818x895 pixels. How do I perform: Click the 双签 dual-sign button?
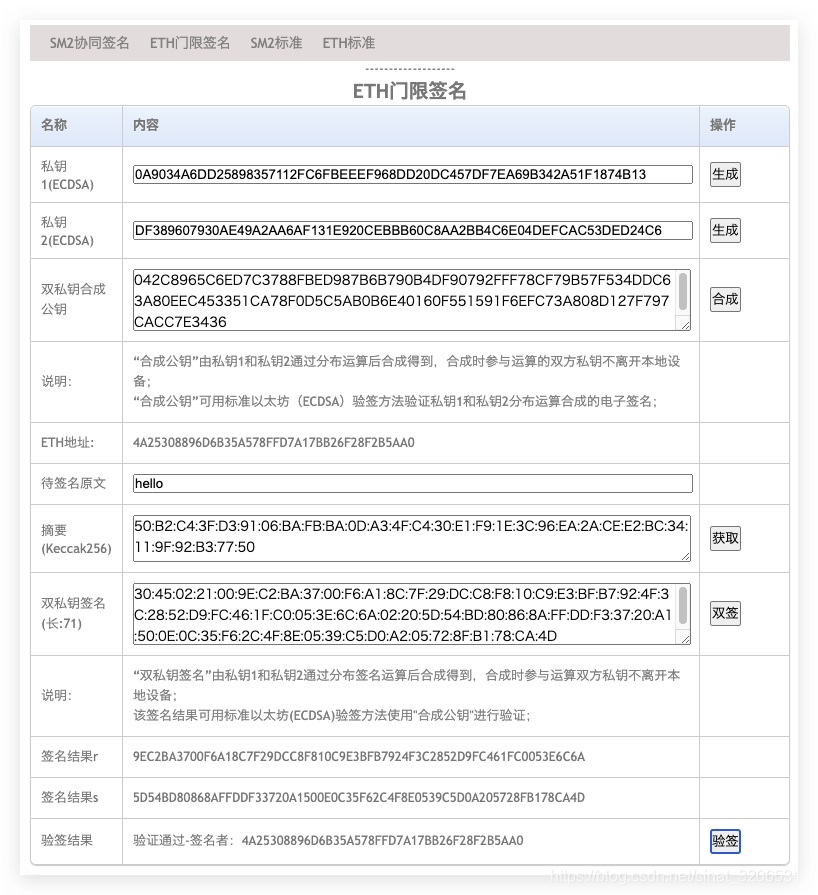(725, 613)
